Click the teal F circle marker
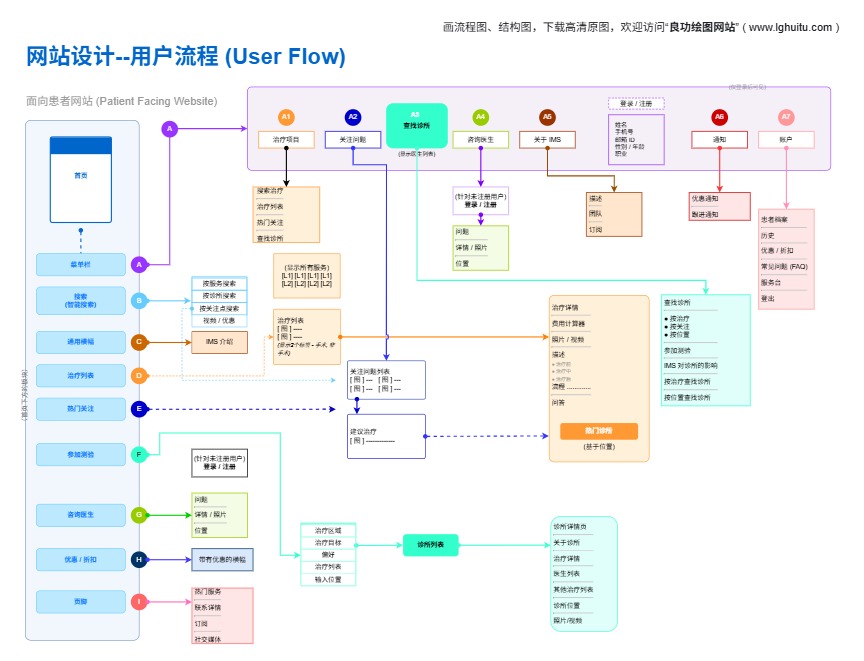 139,454
